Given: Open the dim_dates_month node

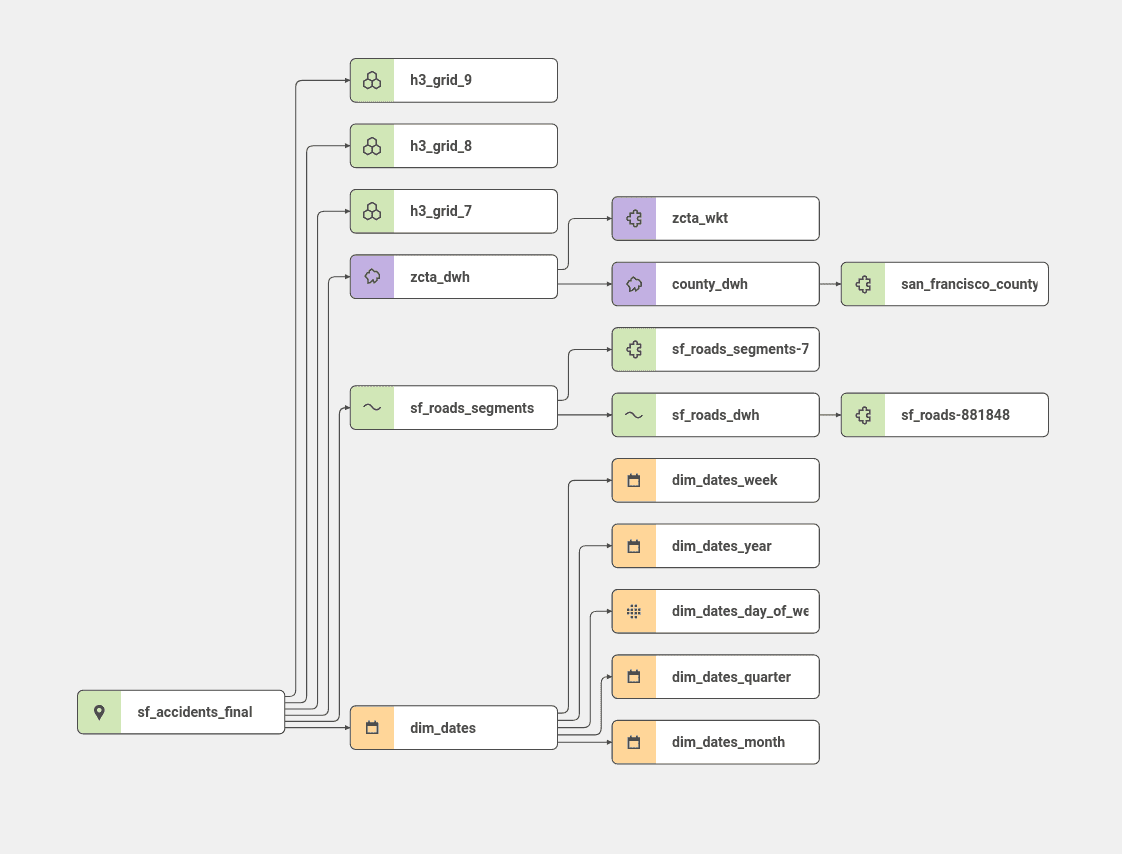Looking at the screenshot, I should pos(715,741).
